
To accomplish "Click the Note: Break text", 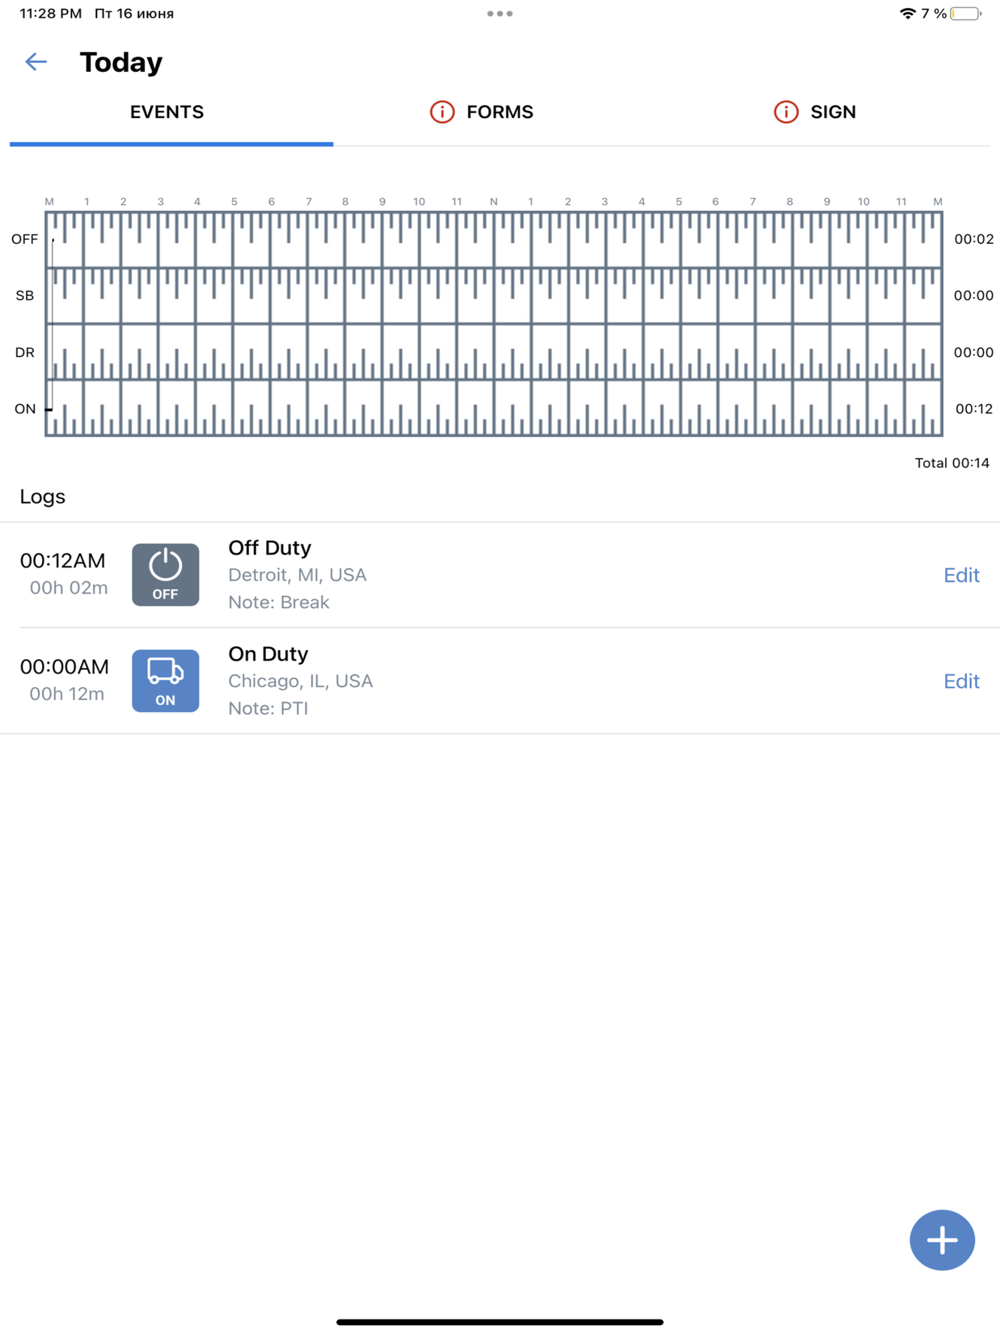I will coord(279,602).
